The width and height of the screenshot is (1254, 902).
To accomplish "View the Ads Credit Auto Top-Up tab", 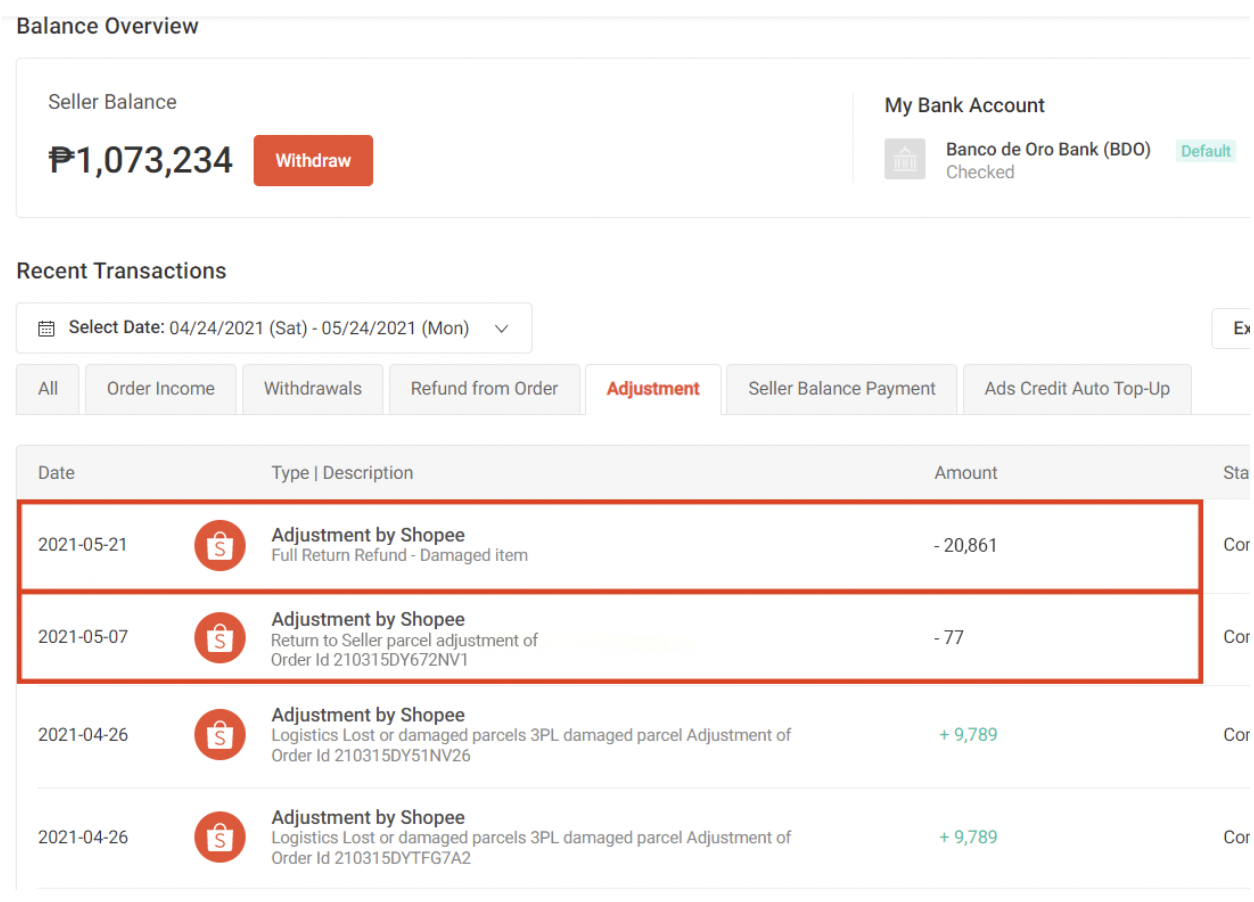I will [x=1077, y=389].
